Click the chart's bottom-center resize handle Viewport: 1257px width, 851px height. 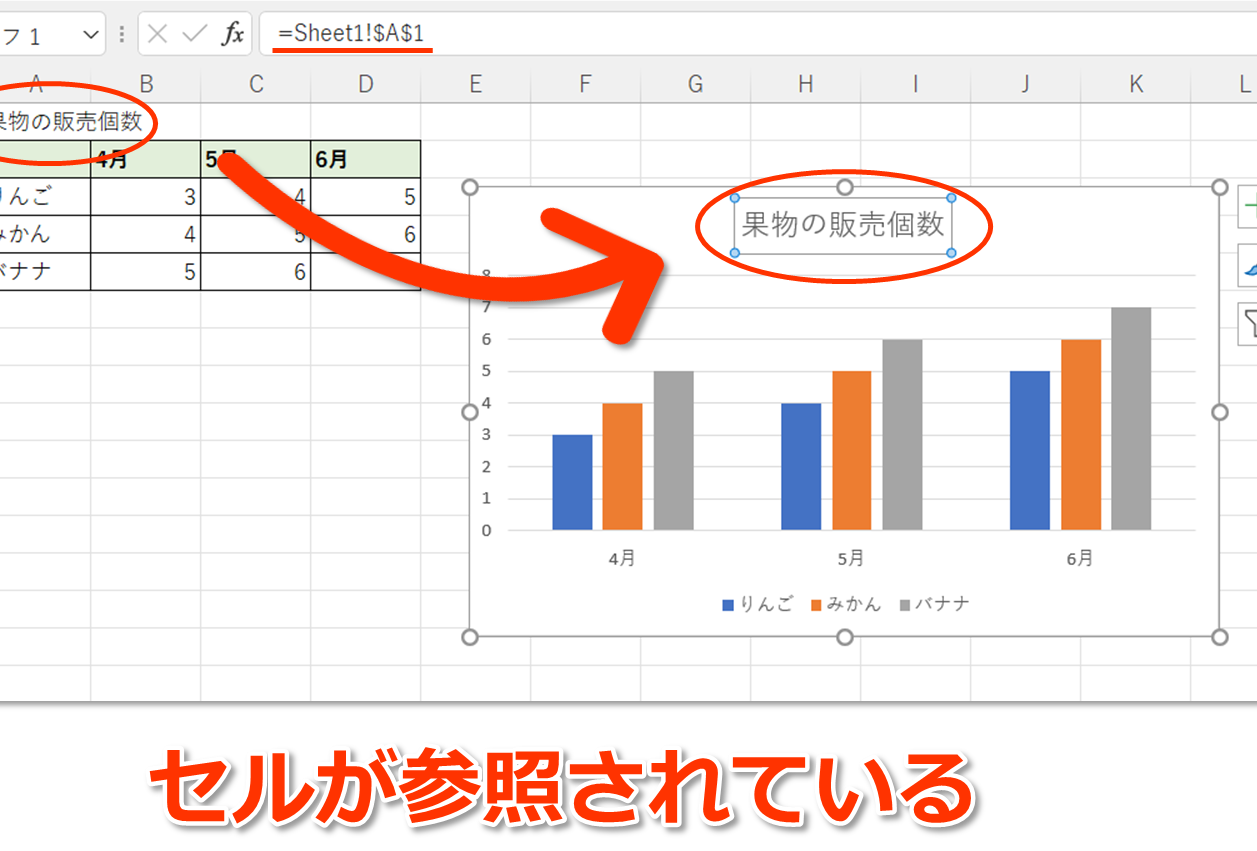tap(845, 637)
